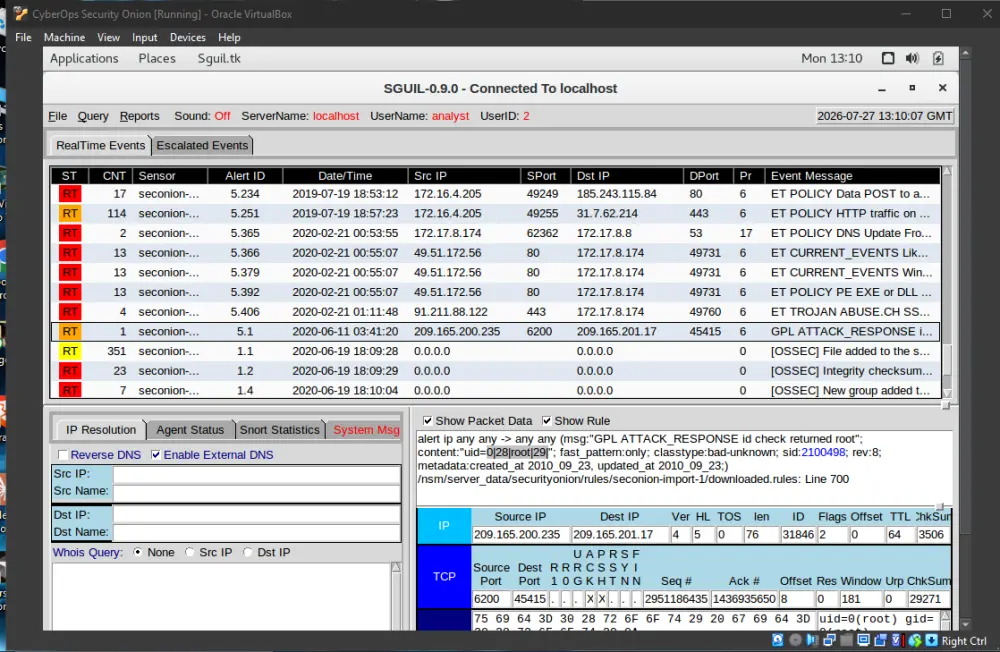Open the Applications menu in top panel
Screen dimensions: 1000x652
pos(84,58)
